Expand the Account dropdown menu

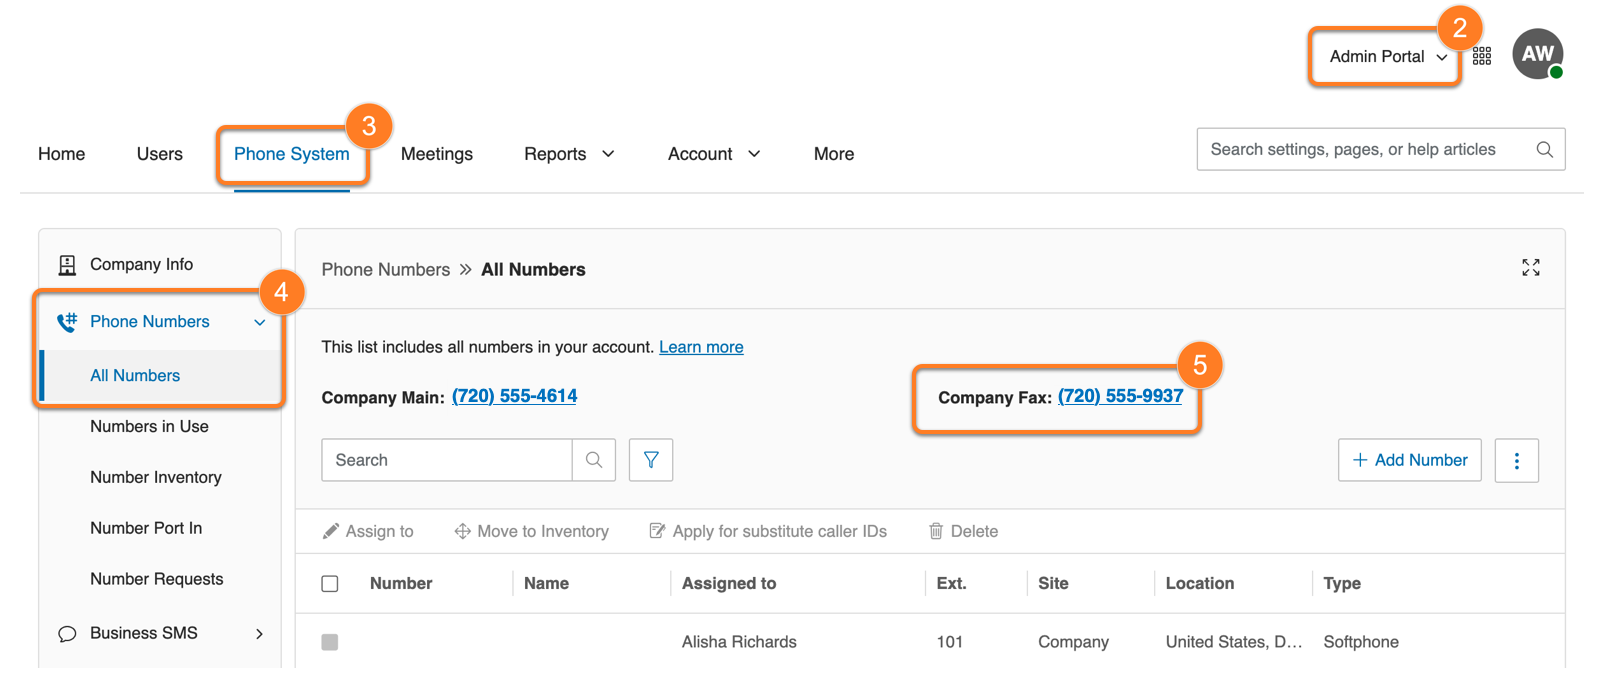(x=714, y=154)
